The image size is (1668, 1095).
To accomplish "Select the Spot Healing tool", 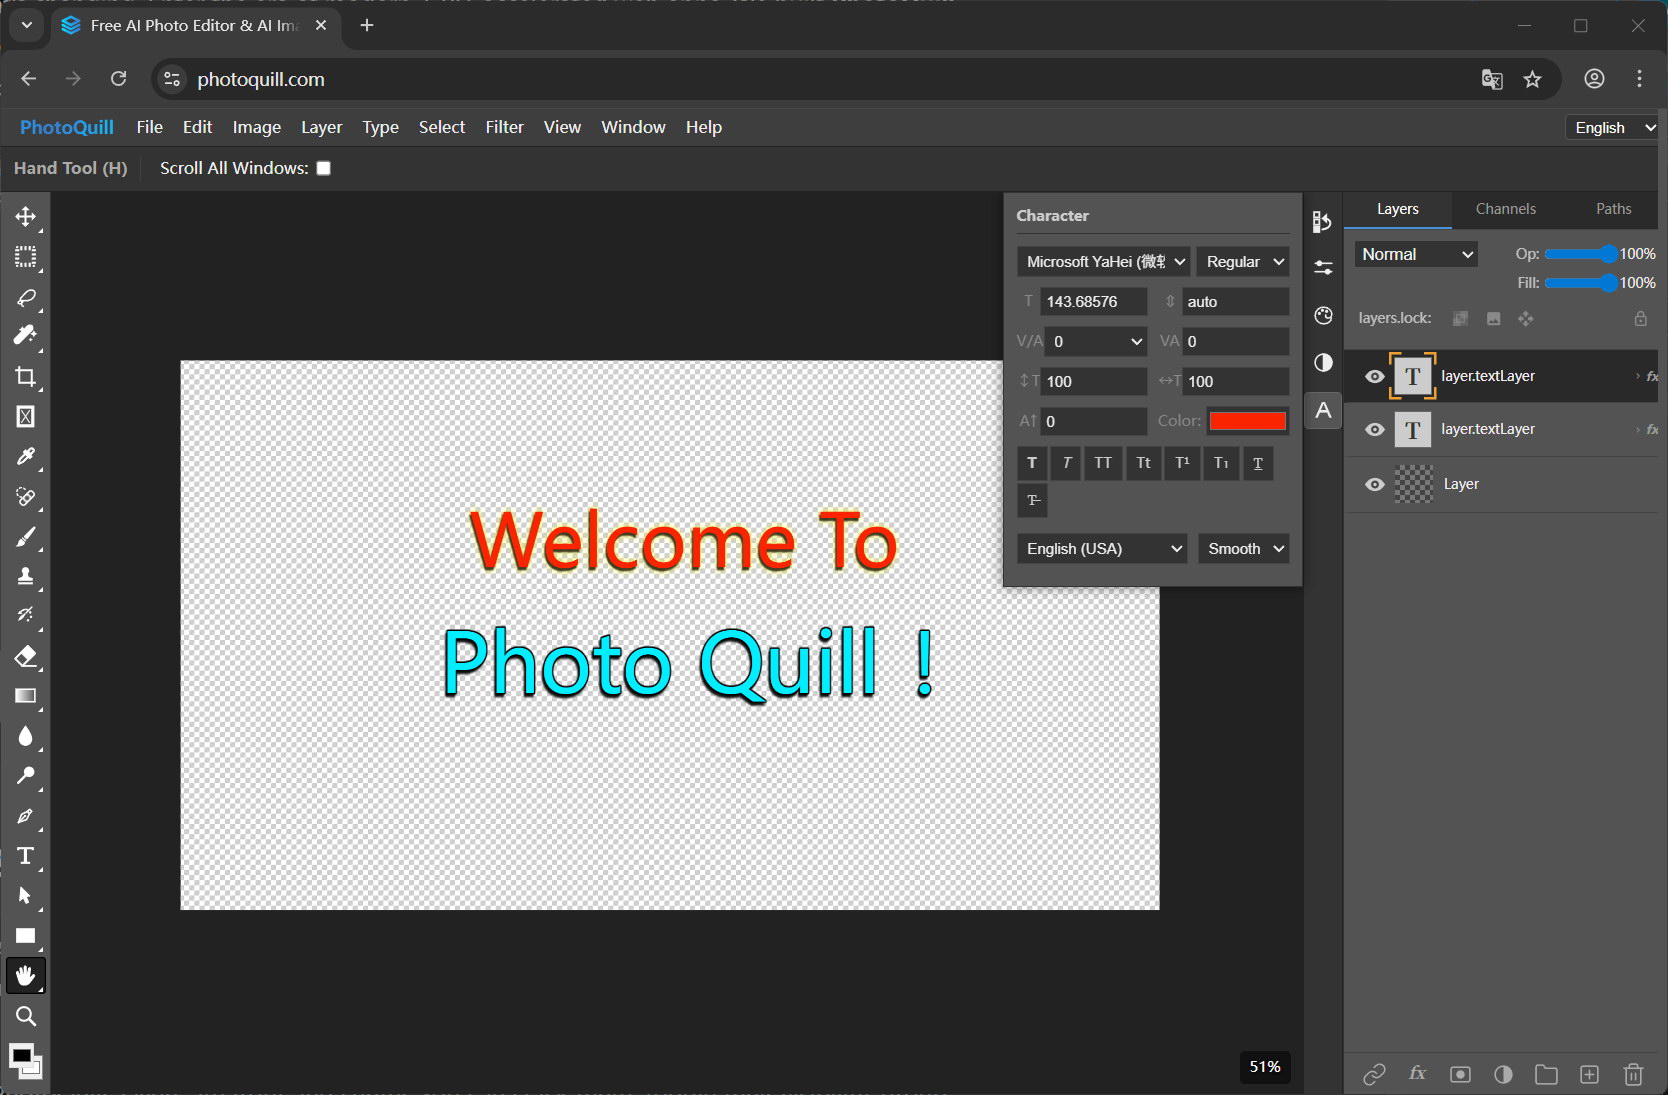I will click(26, 497).
